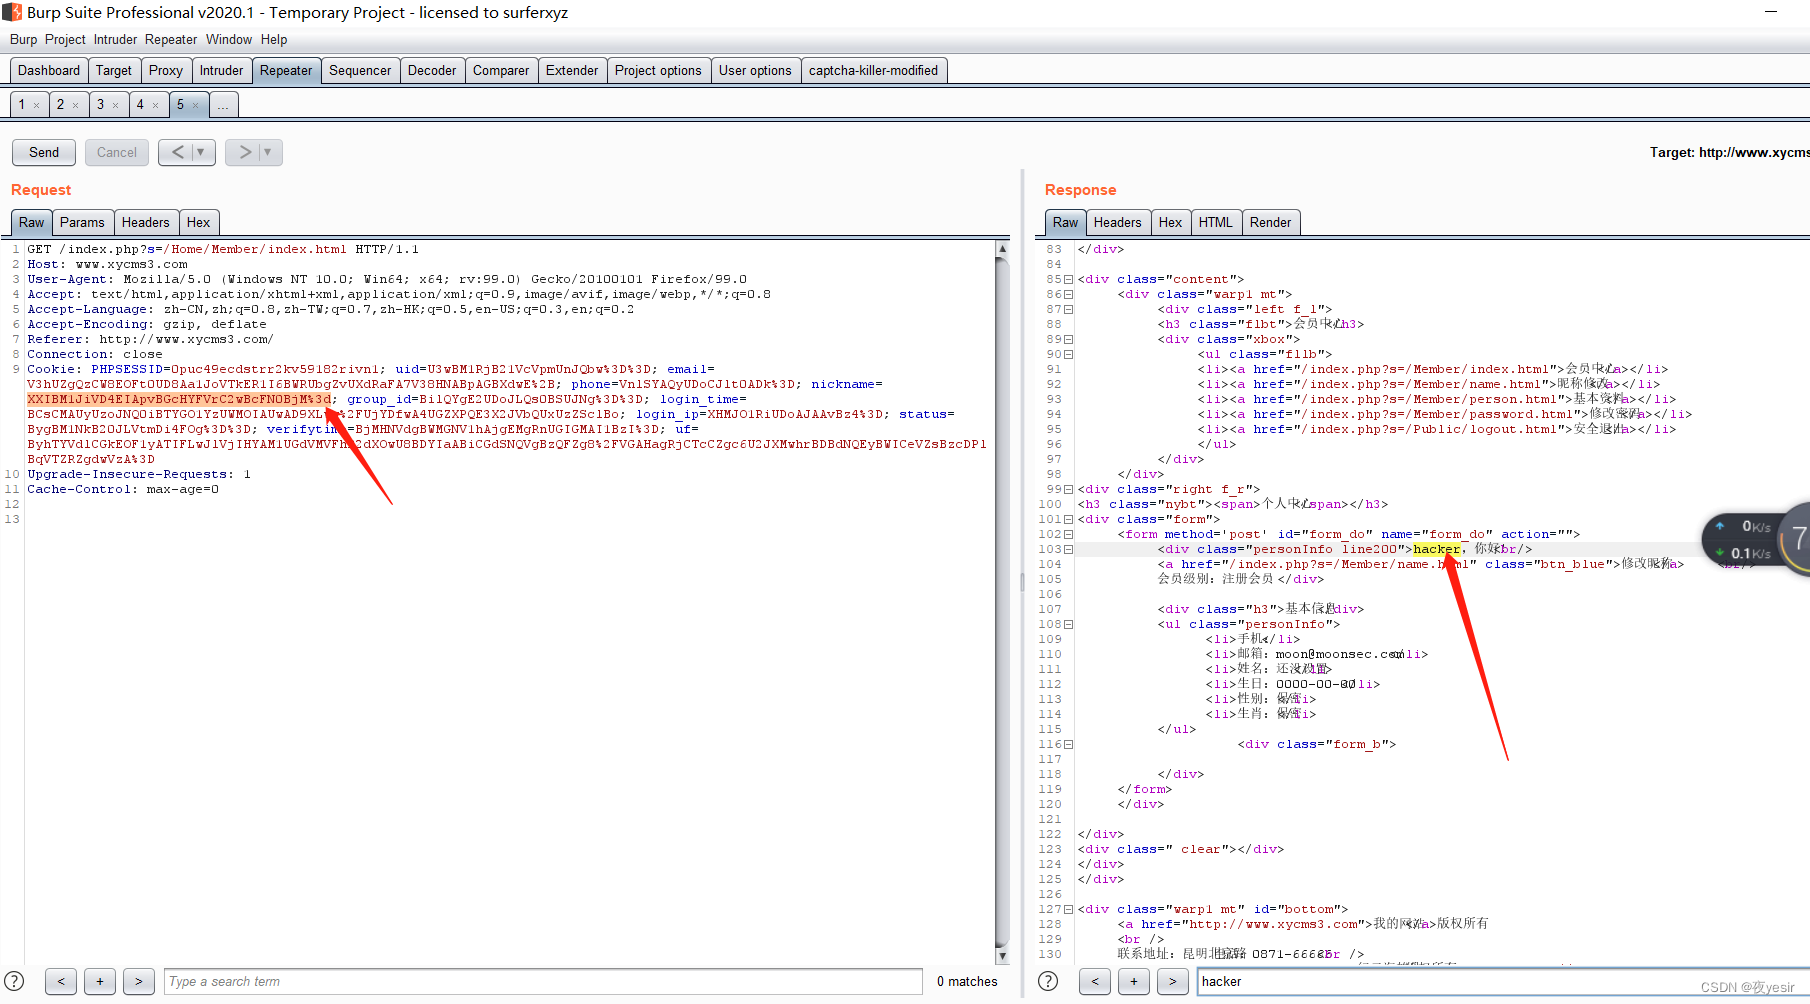Screen dimensions: 1810x1004
Task: Open the history back dropdown arrow
Action: tap(201, 152)
